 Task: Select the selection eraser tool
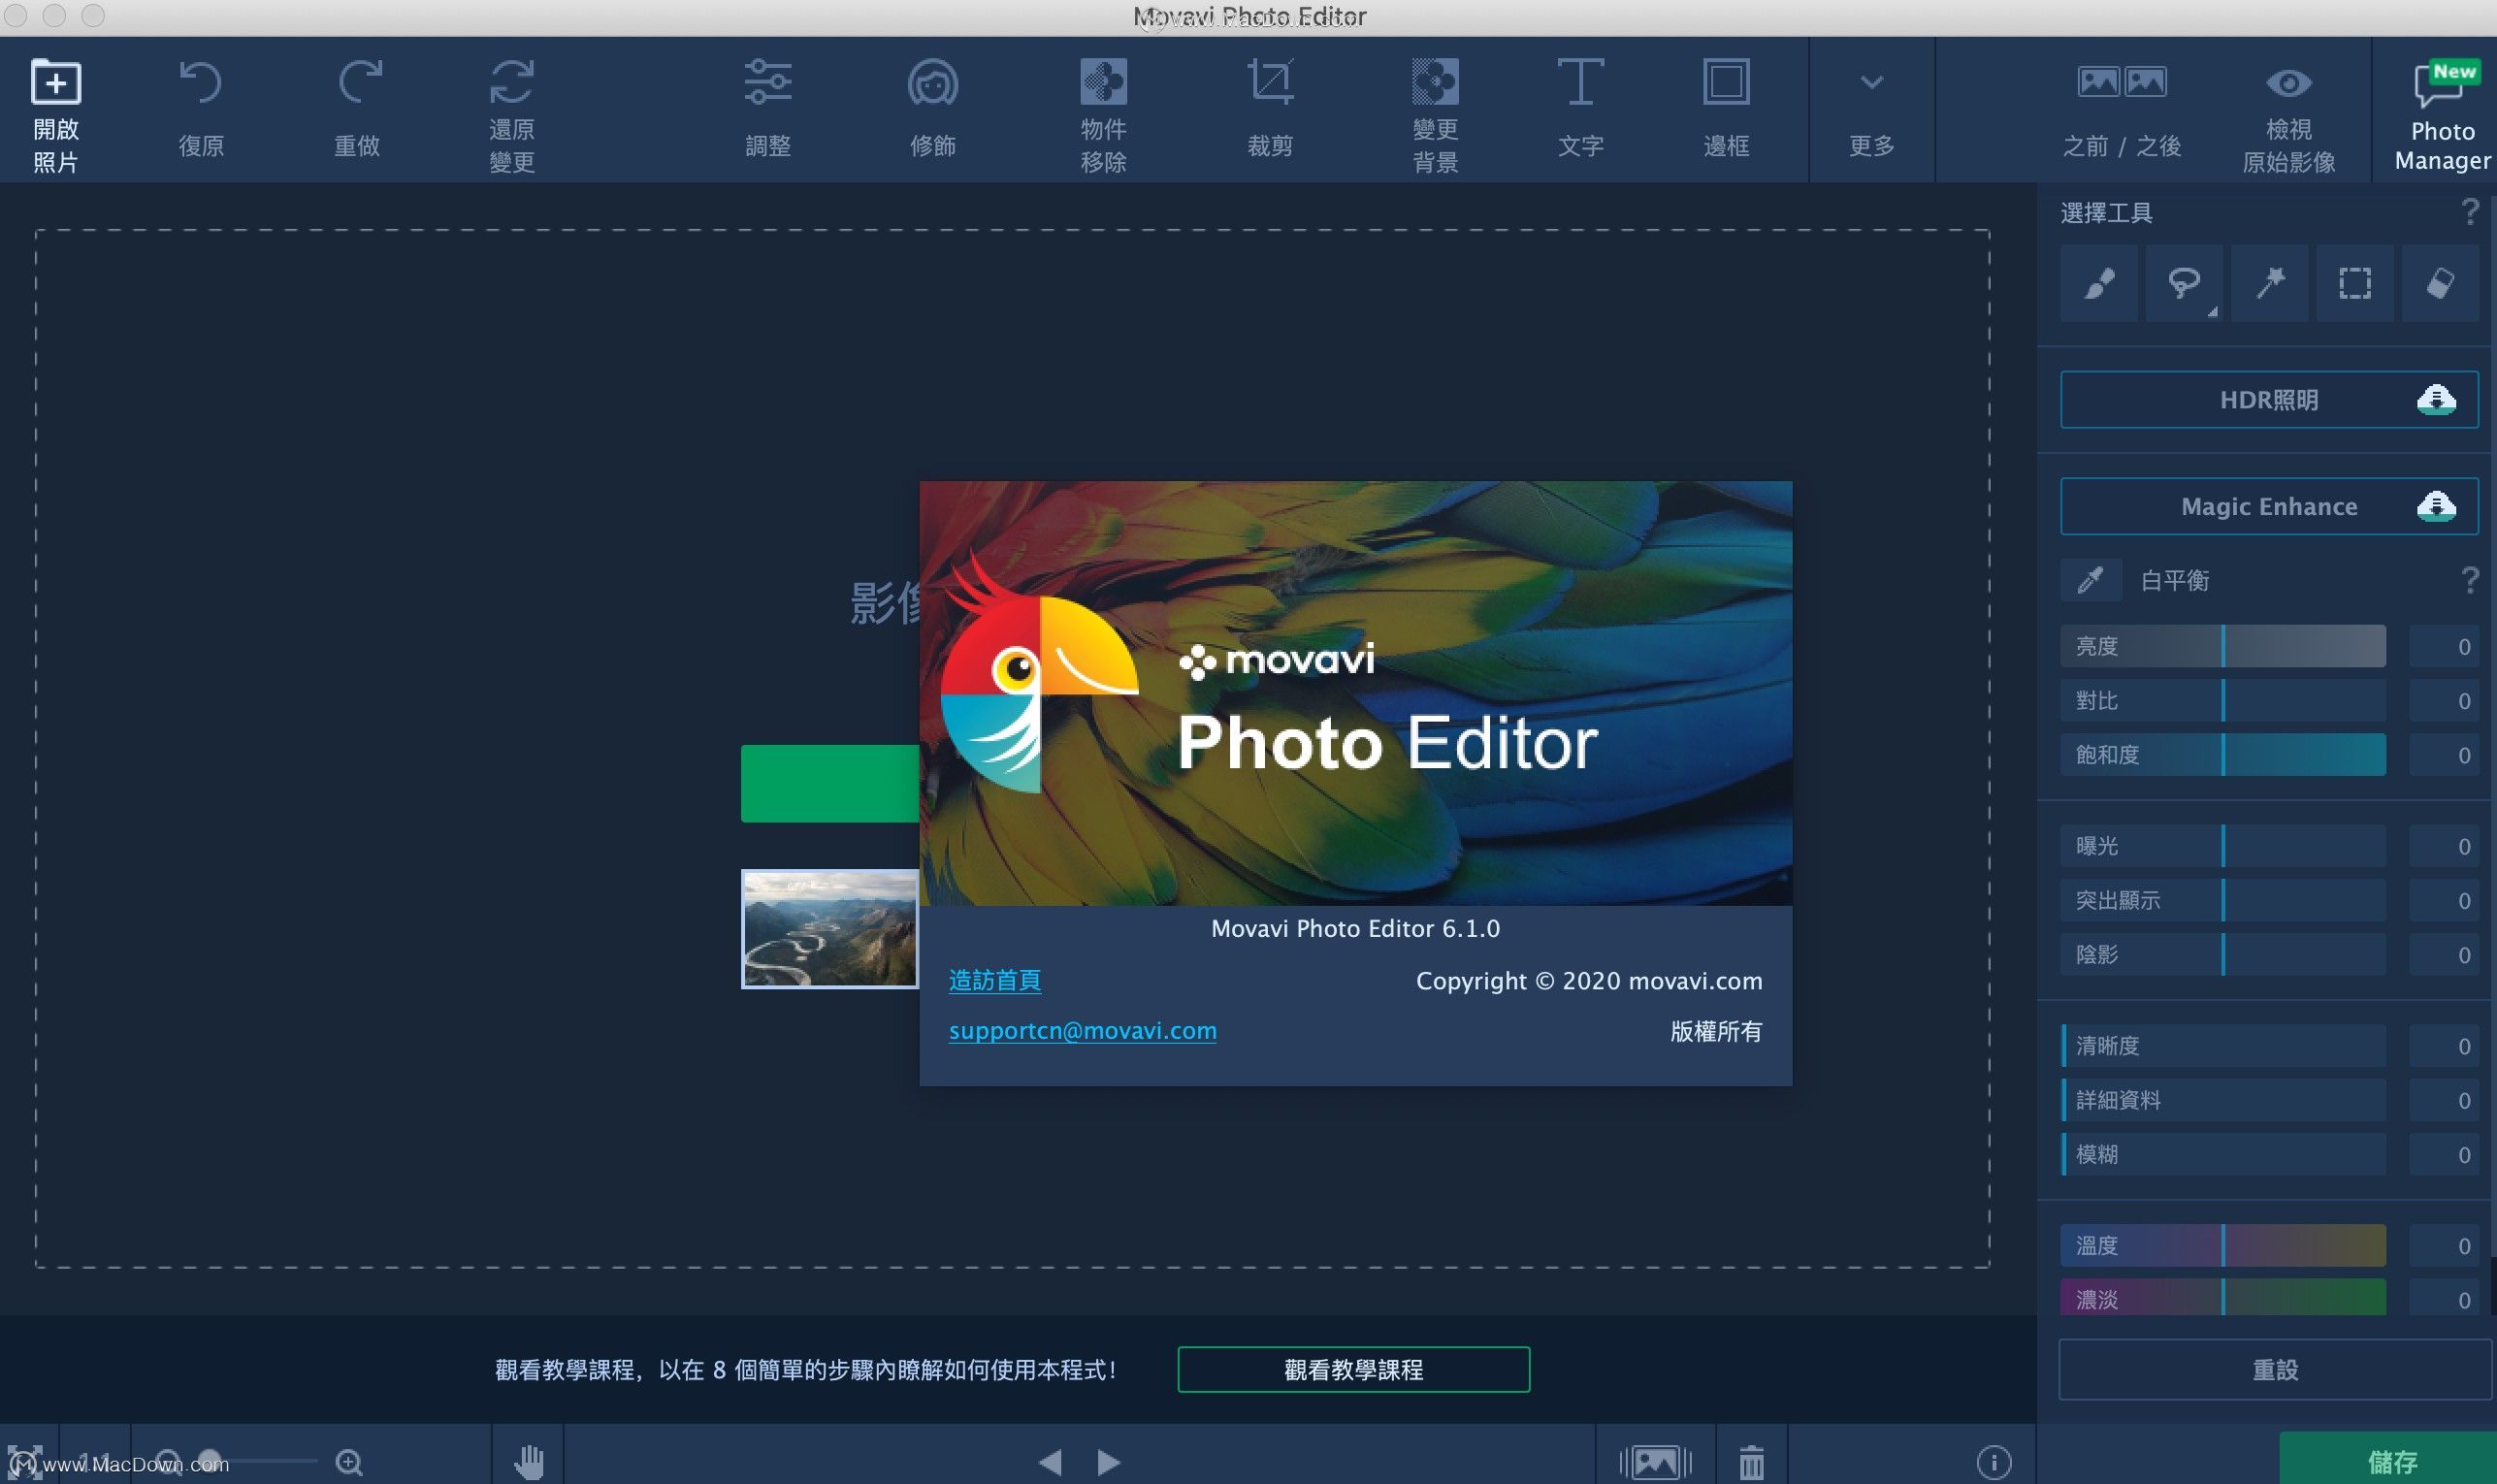(2440, 283)
